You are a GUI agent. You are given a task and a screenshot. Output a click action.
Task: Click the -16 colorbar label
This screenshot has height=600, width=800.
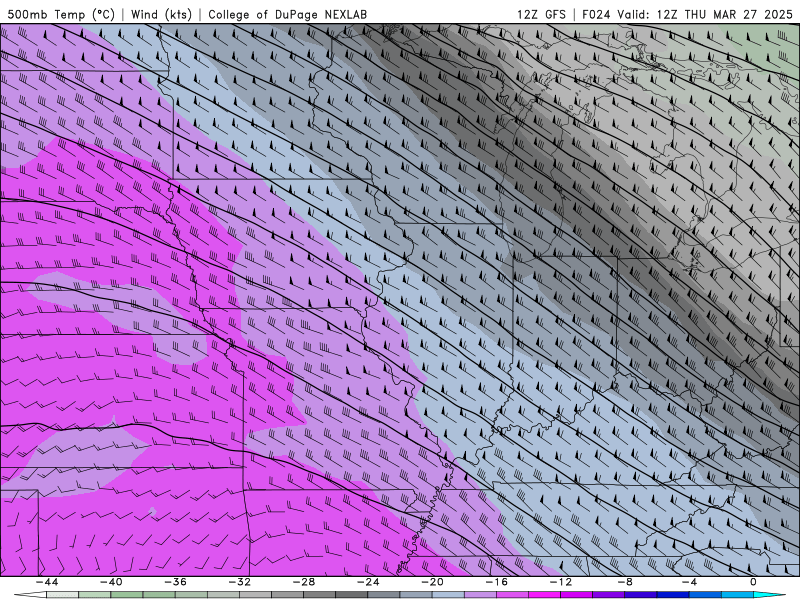point(497,582)
